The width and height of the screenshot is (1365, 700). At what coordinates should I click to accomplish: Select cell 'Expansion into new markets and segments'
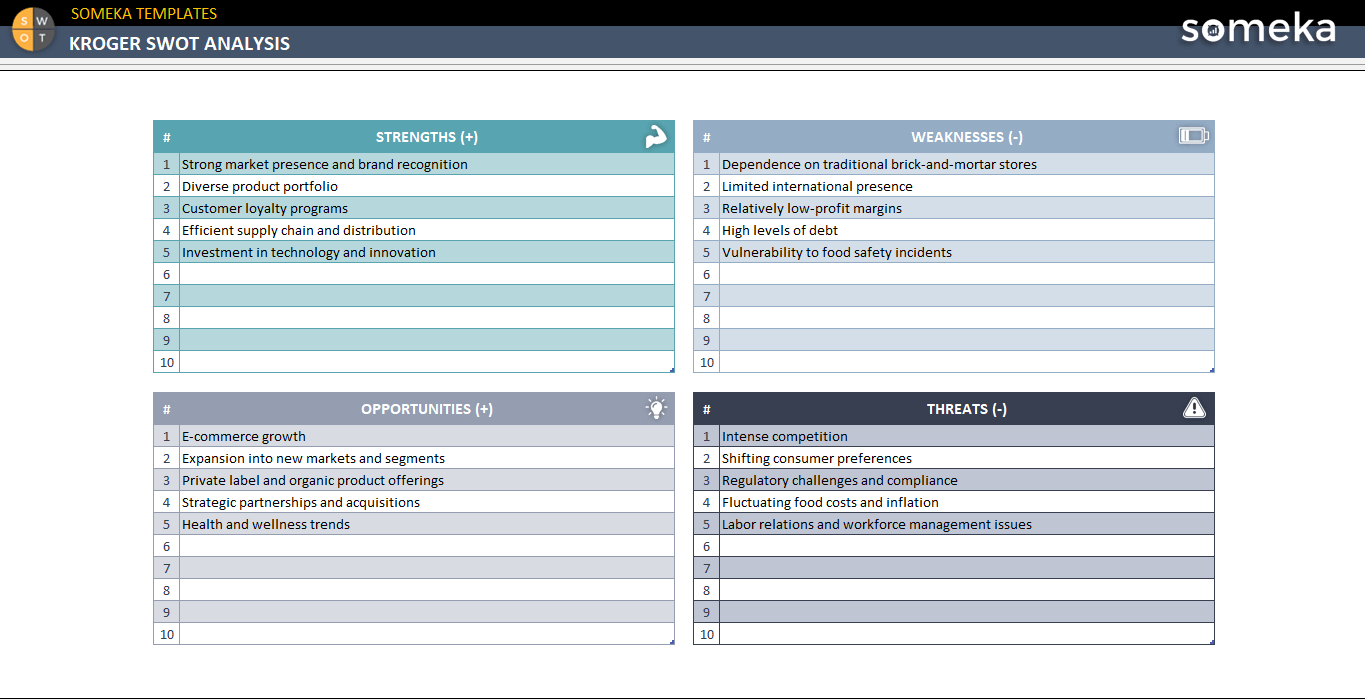(x=427, y=458)
